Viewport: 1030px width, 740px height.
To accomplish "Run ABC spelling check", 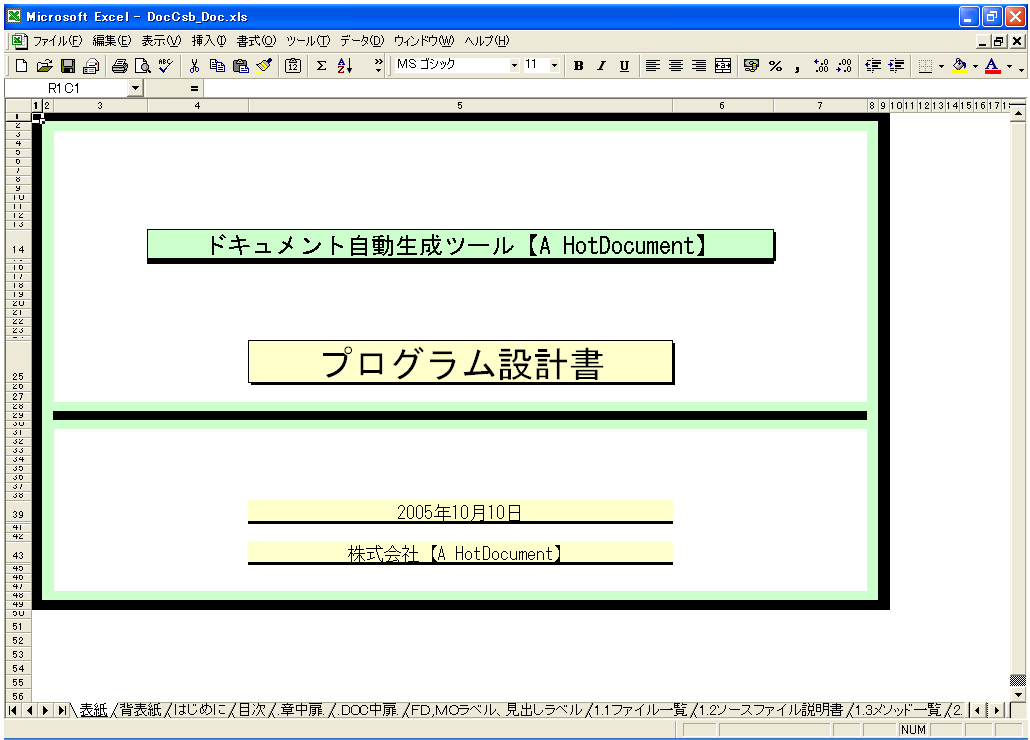I will 166,66.
